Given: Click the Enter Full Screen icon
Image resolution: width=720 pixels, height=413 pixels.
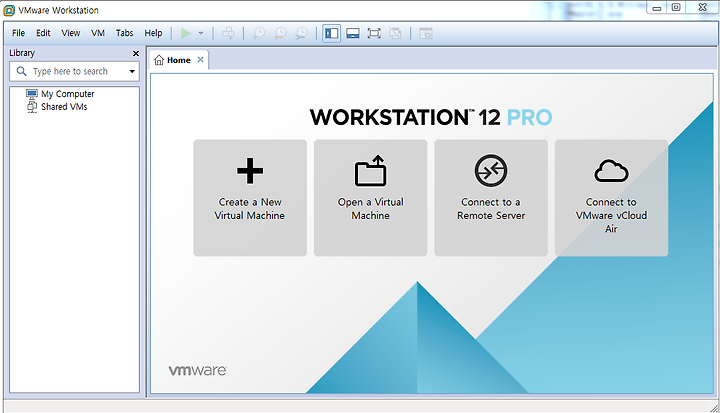Looking at the screenshot, I should pos(374,34).
